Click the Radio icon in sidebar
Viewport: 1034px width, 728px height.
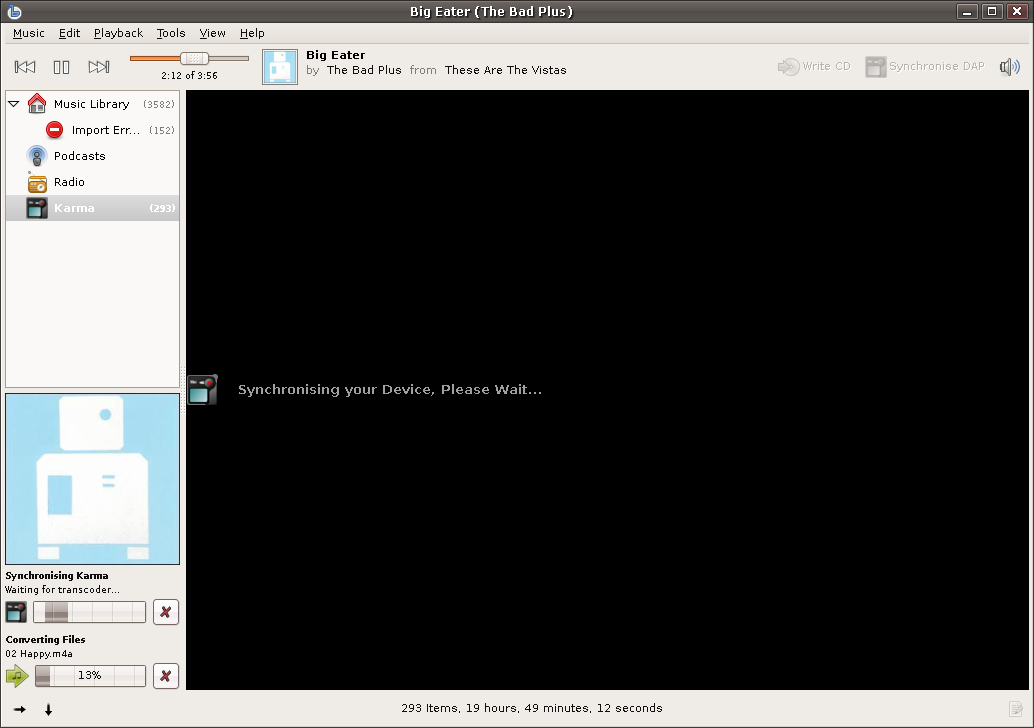click(x=37, y=183)
